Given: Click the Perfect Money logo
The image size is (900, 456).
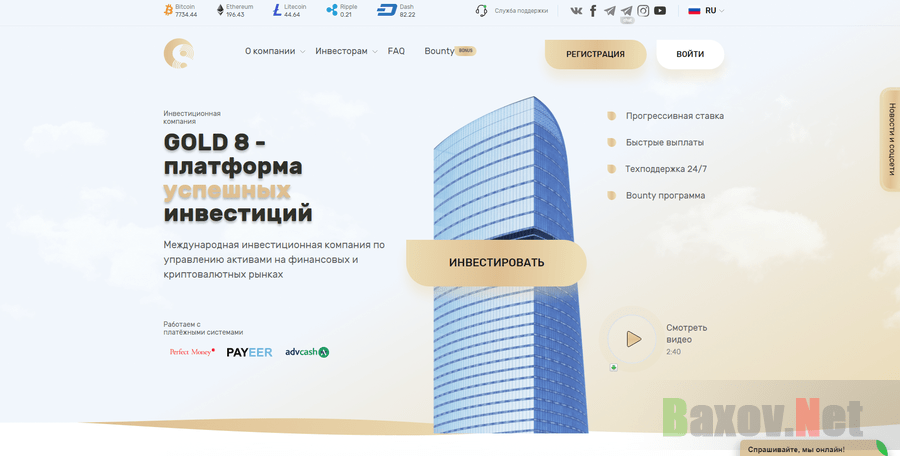Looking at the screenshot, I should tap(192, 352).
